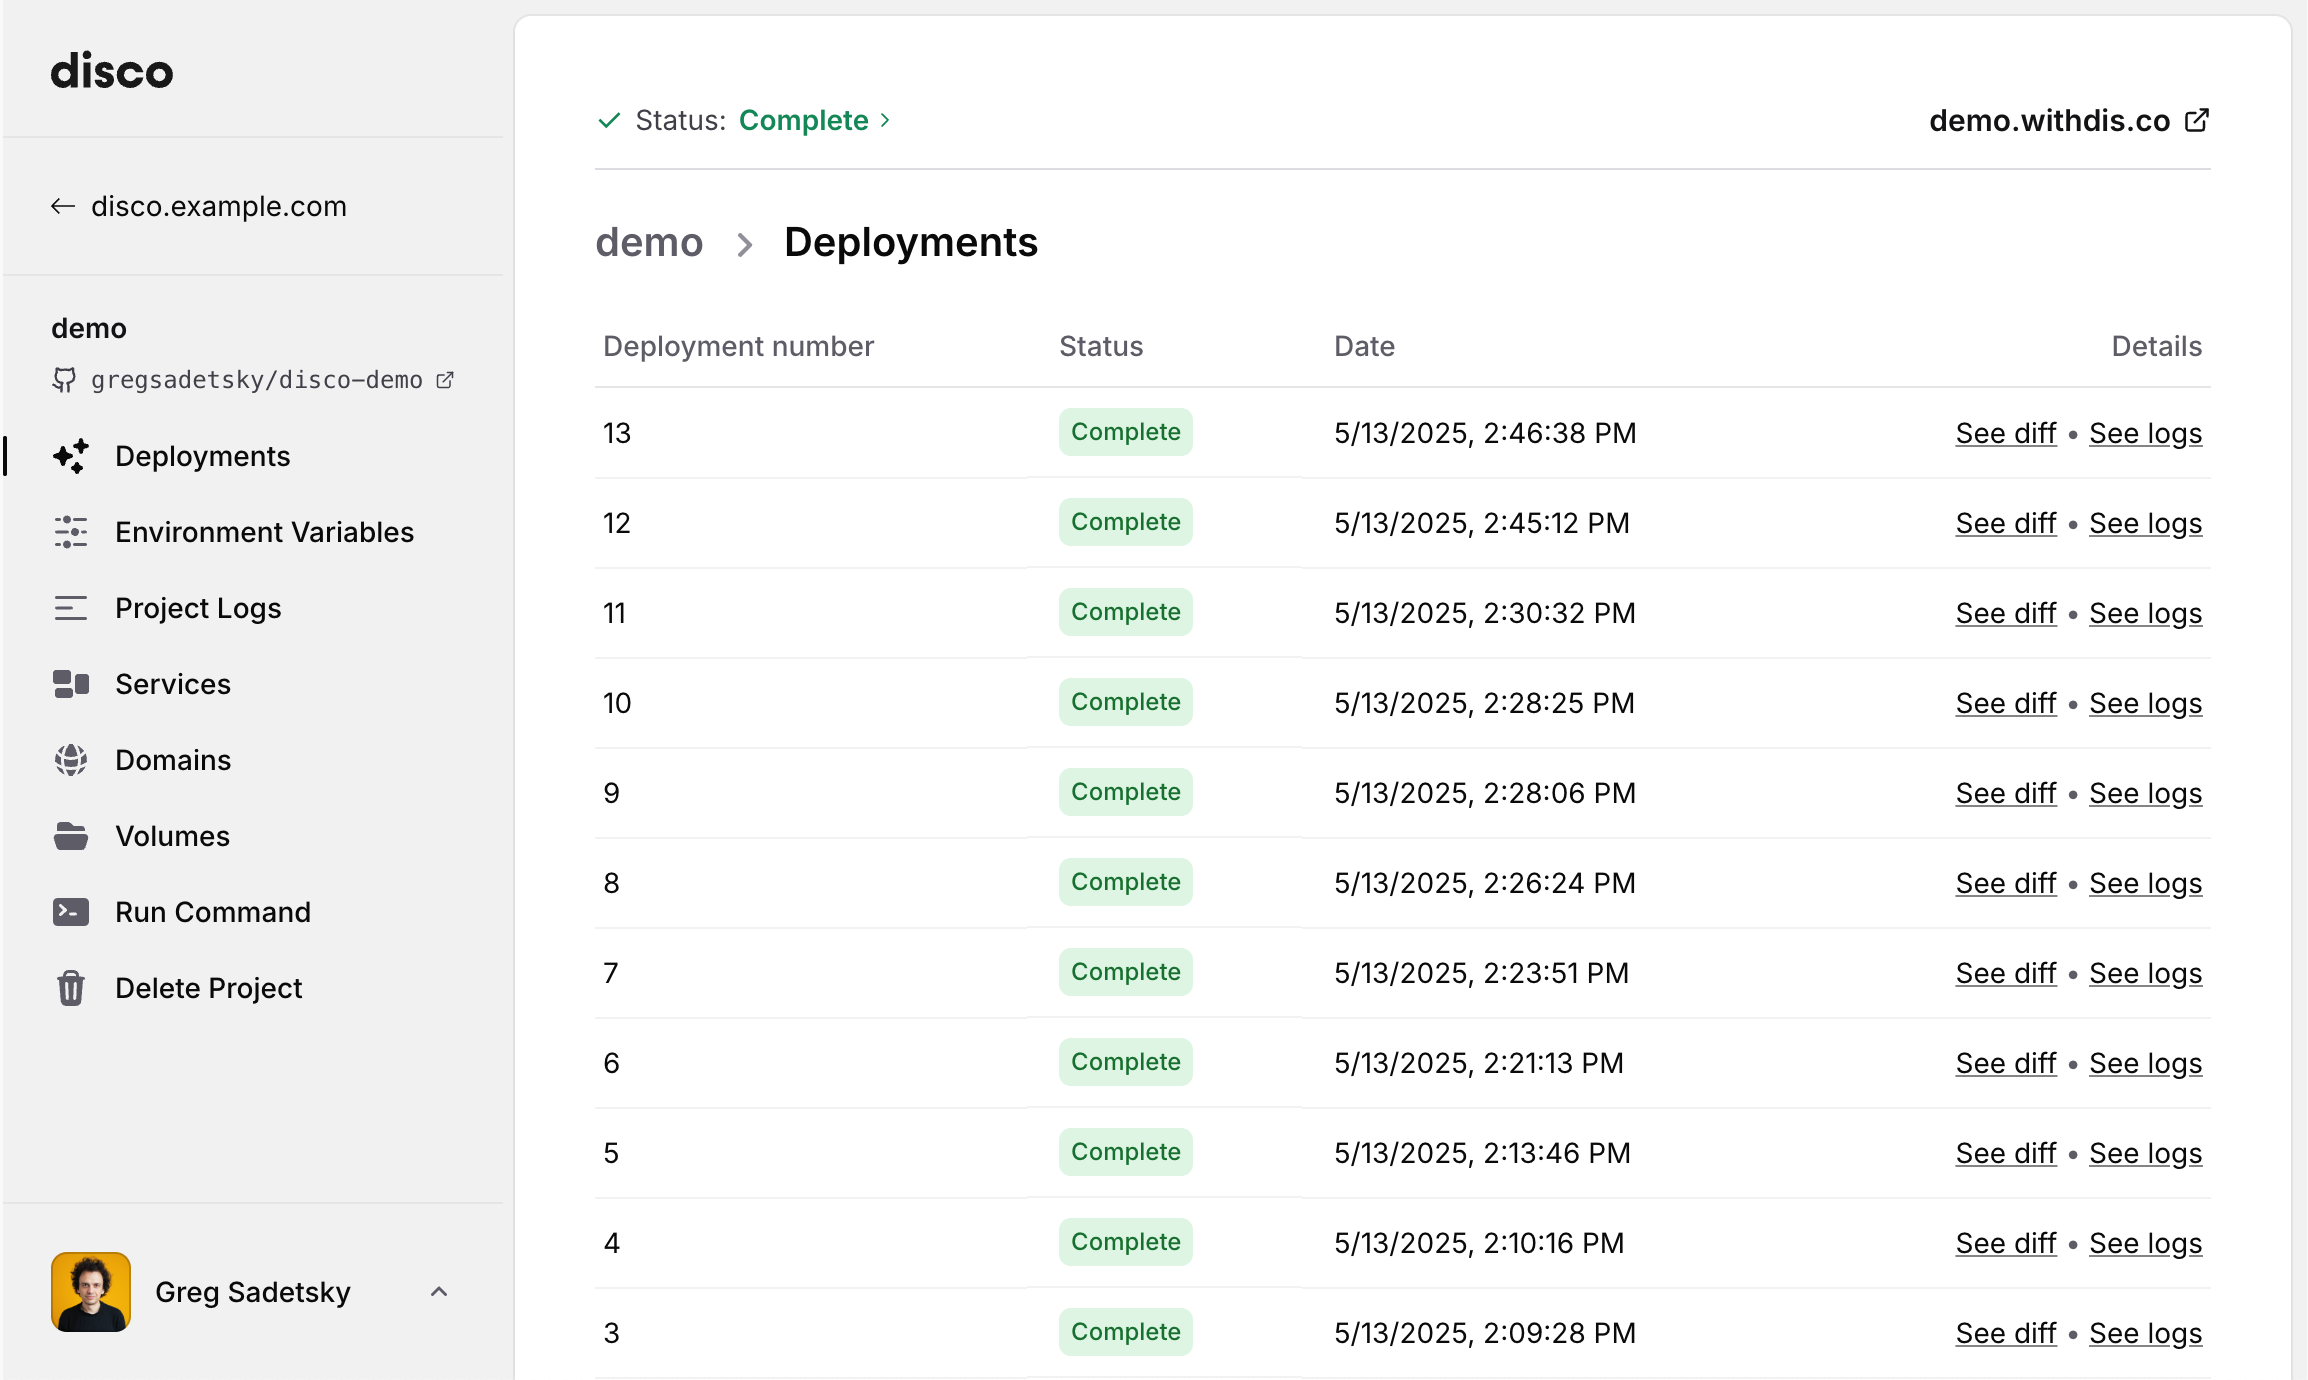Open external link icon beside demo.withdis.co
This screenshot has width=2308, height=1380.
point(2197,120)
